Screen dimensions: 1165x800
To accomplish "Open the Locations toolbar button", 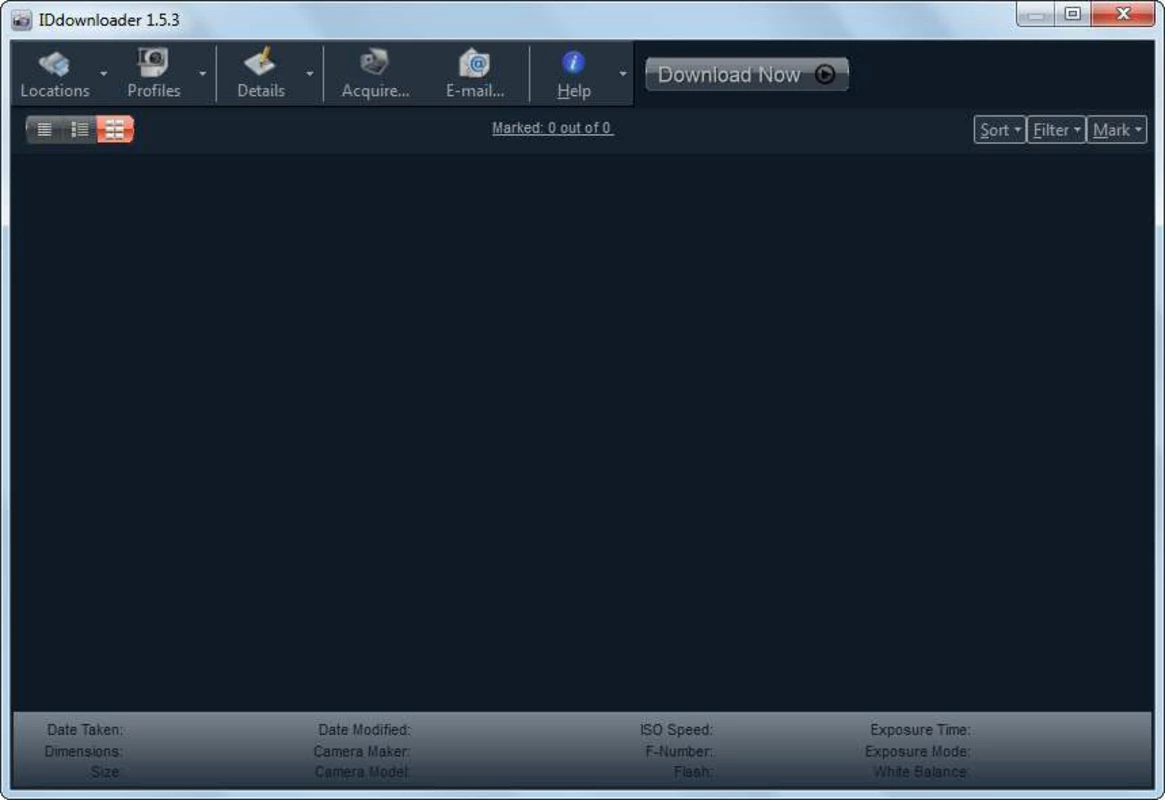I will [54, 74].
